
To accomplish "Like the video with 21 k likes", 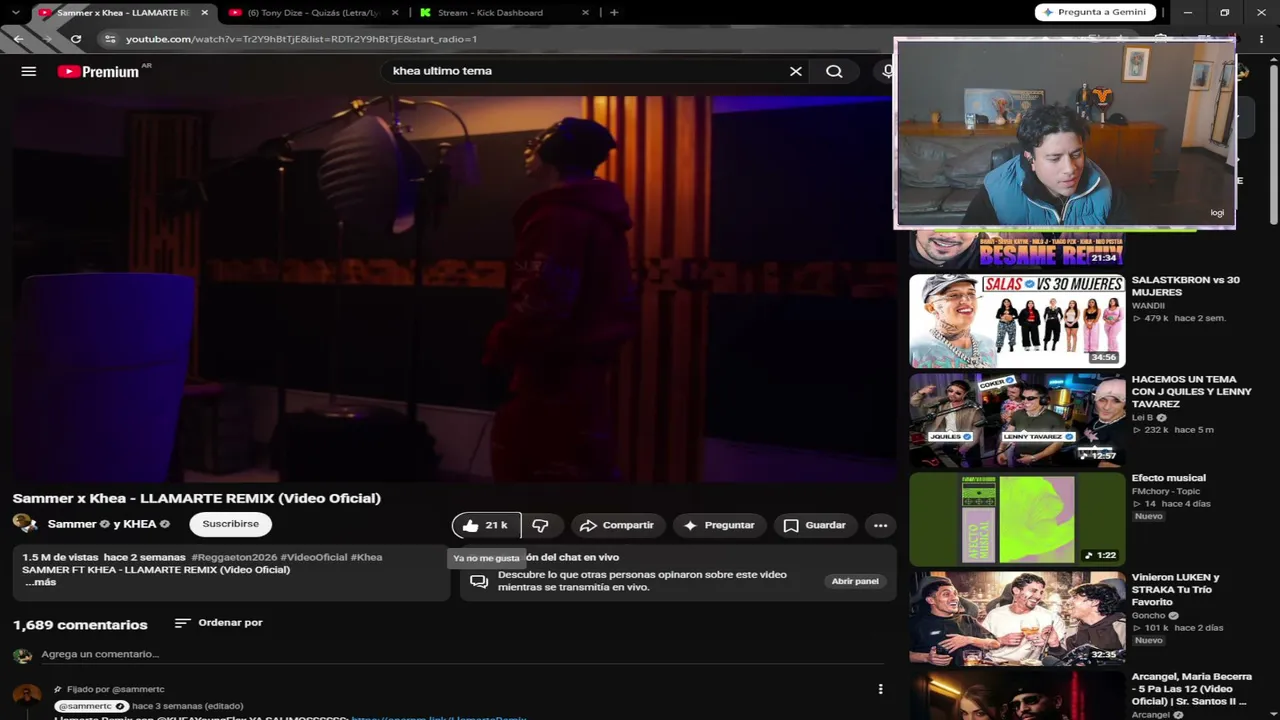I will click(485, 525).
